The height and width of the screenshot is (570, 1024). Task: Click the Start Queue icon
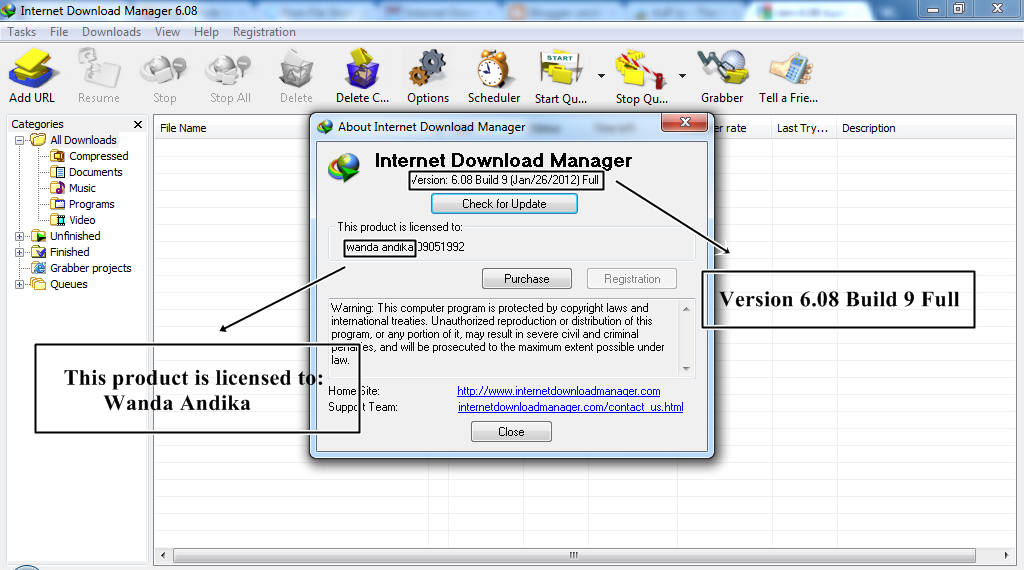(x=560, y=69)
